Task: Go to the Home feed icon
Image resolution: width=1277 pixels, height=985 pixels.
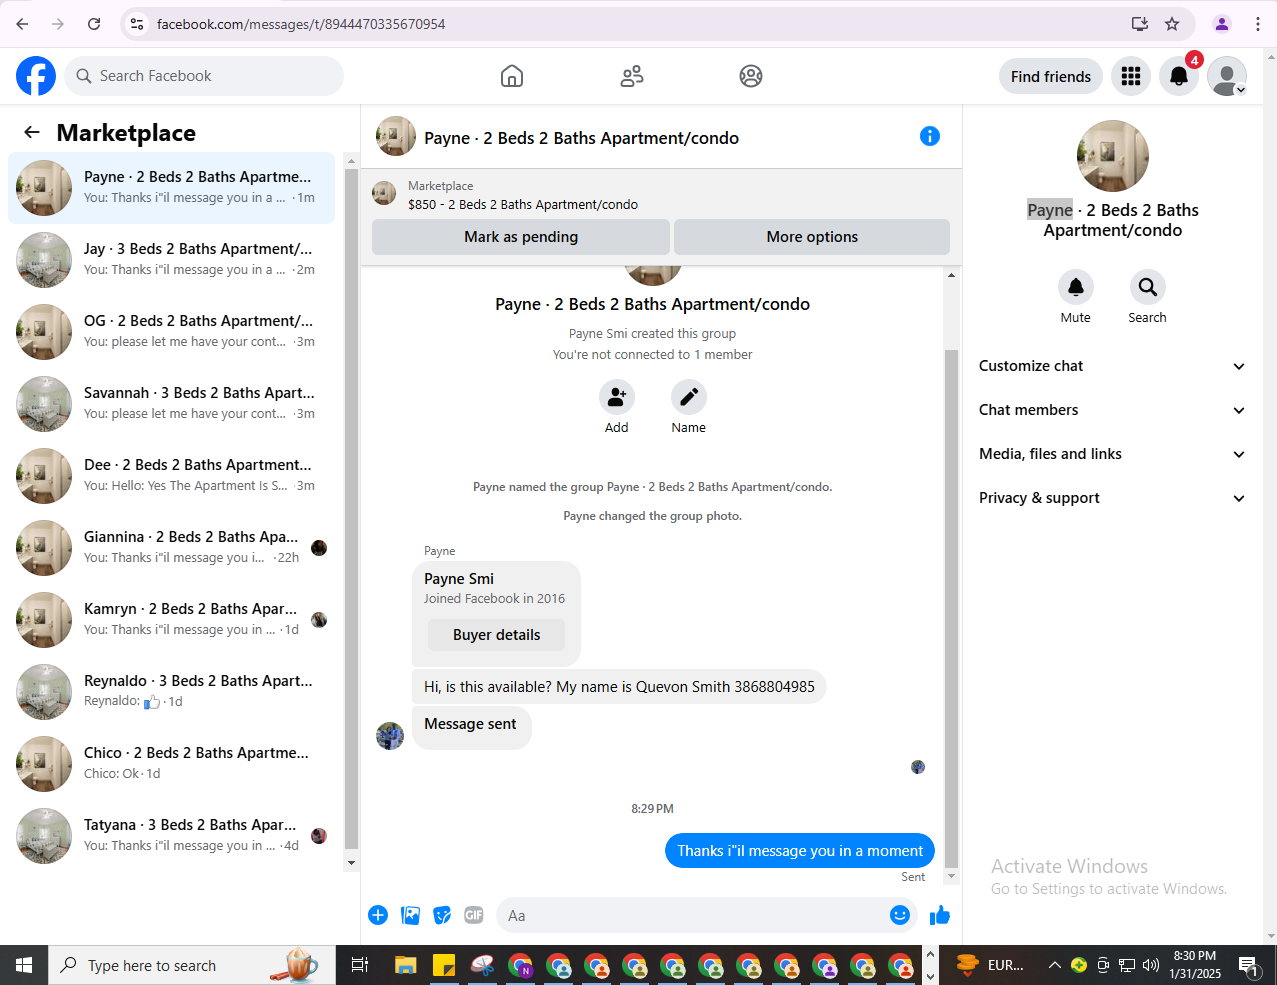Action: (512, 76)
